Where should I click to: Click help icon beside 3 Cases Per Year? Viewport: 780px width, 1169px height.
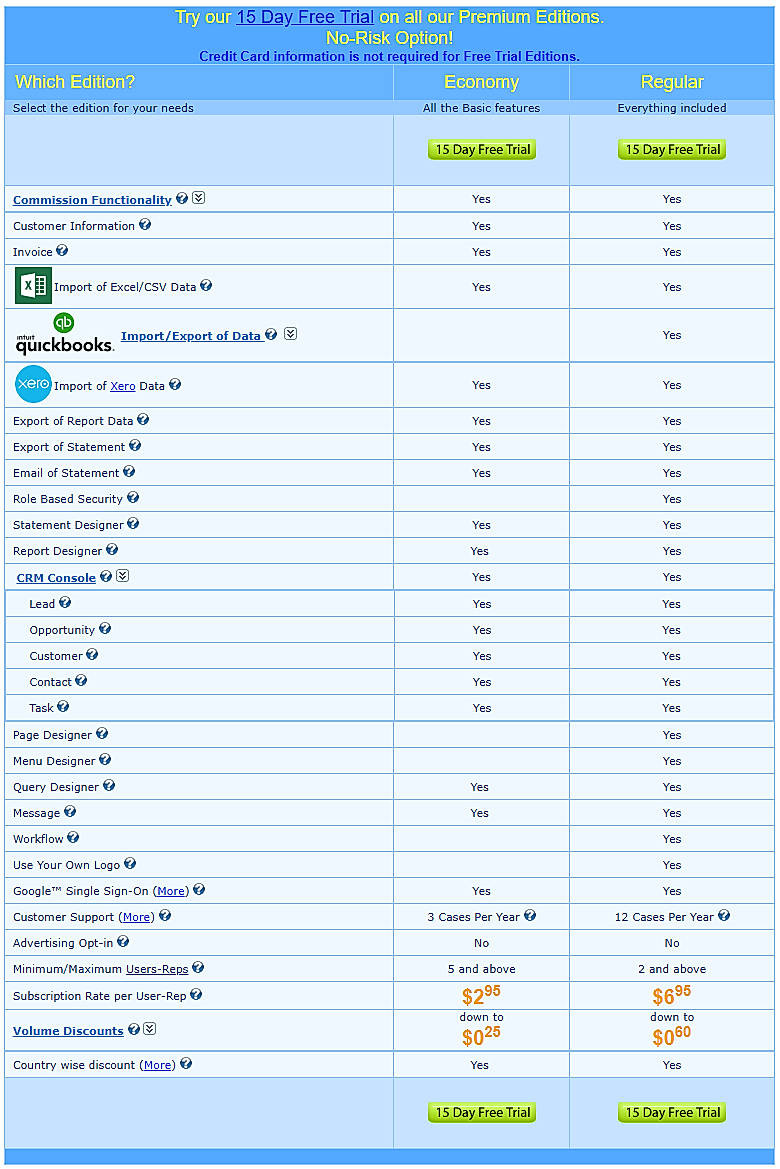coord(529,916)
